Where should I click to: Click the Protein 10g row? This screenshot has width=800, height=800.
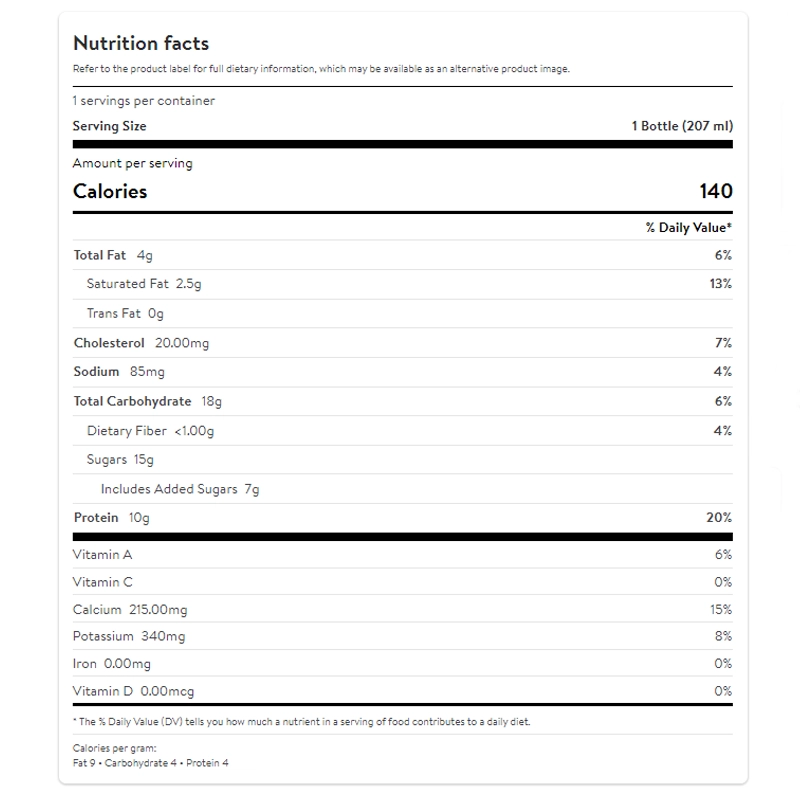111,518
